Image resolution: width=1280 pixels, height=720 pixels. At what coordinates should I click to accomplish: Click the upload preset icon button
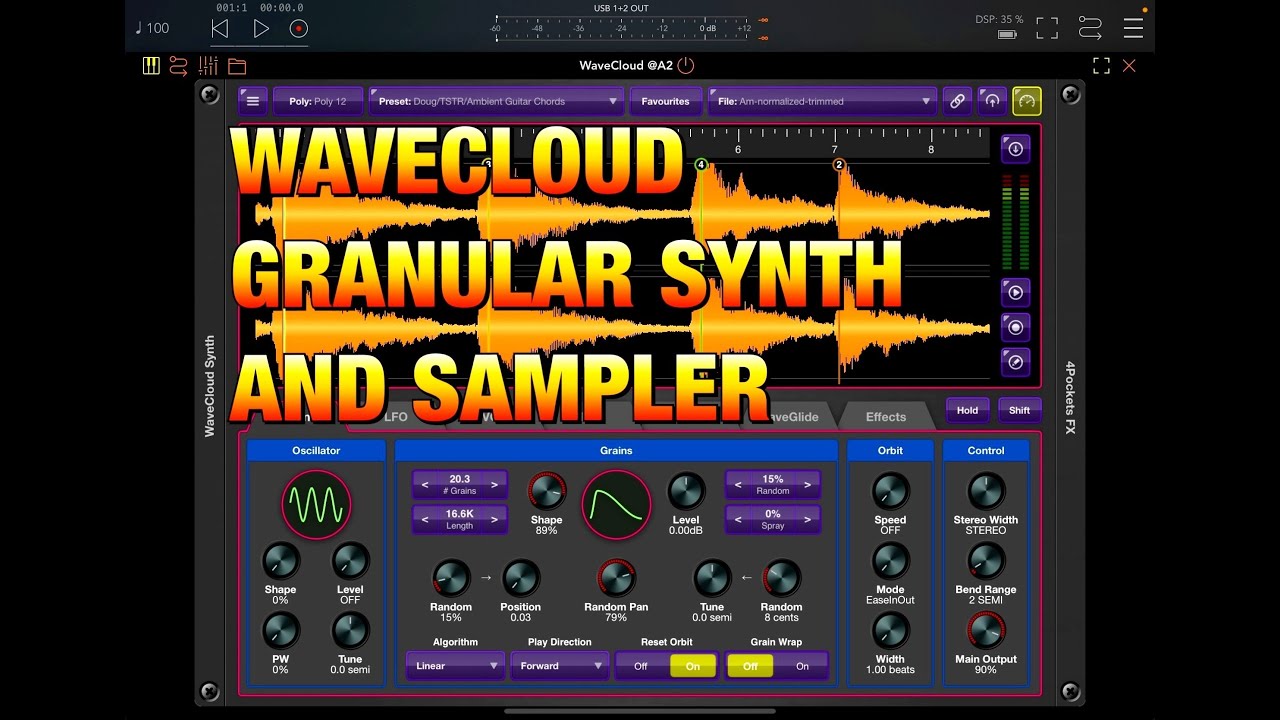(992, 101)
